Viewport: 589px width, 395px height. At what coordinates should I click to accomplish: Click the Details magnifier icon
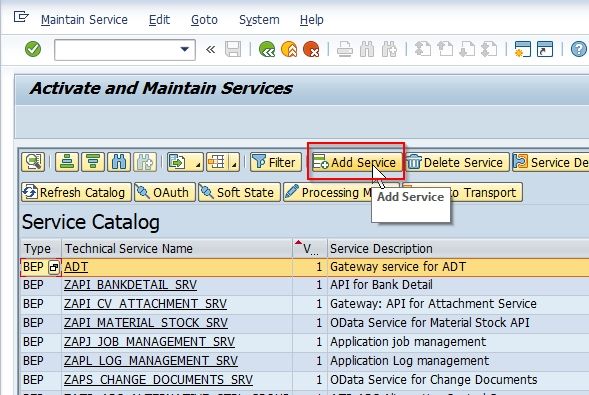[33, 162]
